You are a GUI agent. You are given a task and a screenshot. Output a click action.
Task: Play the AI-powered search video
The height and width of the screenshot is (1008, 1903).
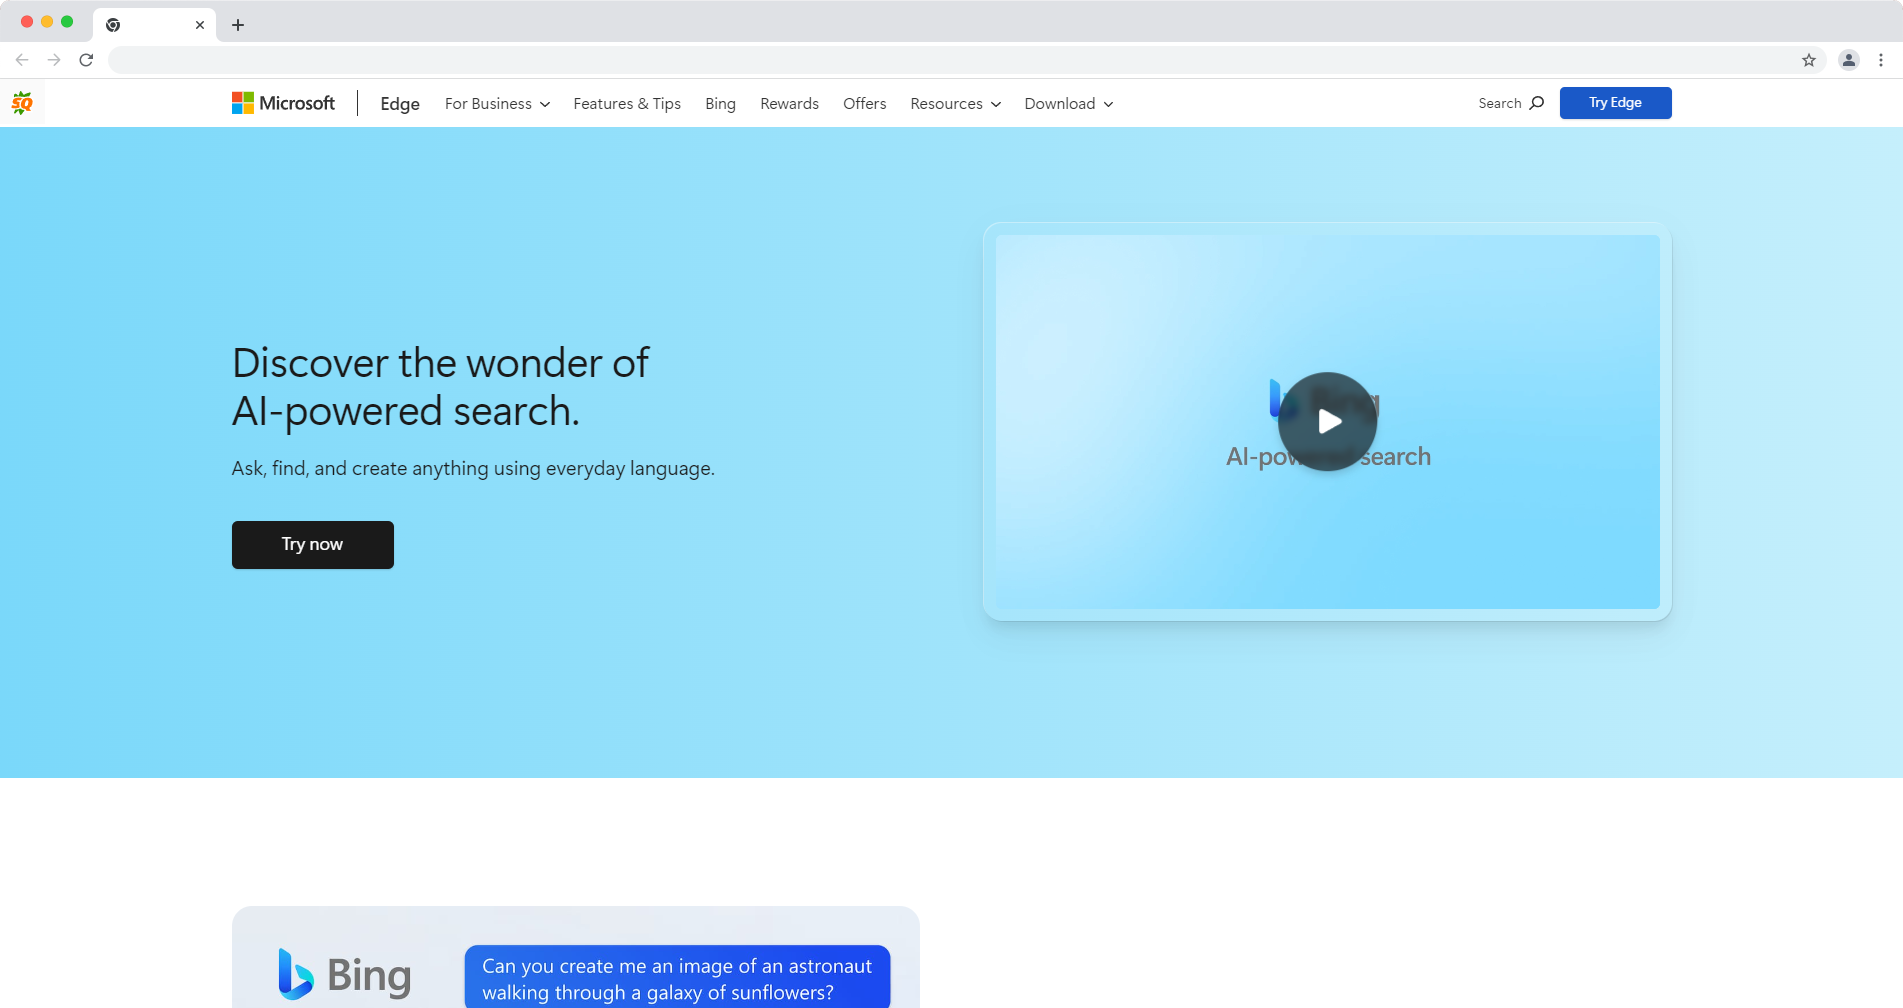click(1327, 421)
